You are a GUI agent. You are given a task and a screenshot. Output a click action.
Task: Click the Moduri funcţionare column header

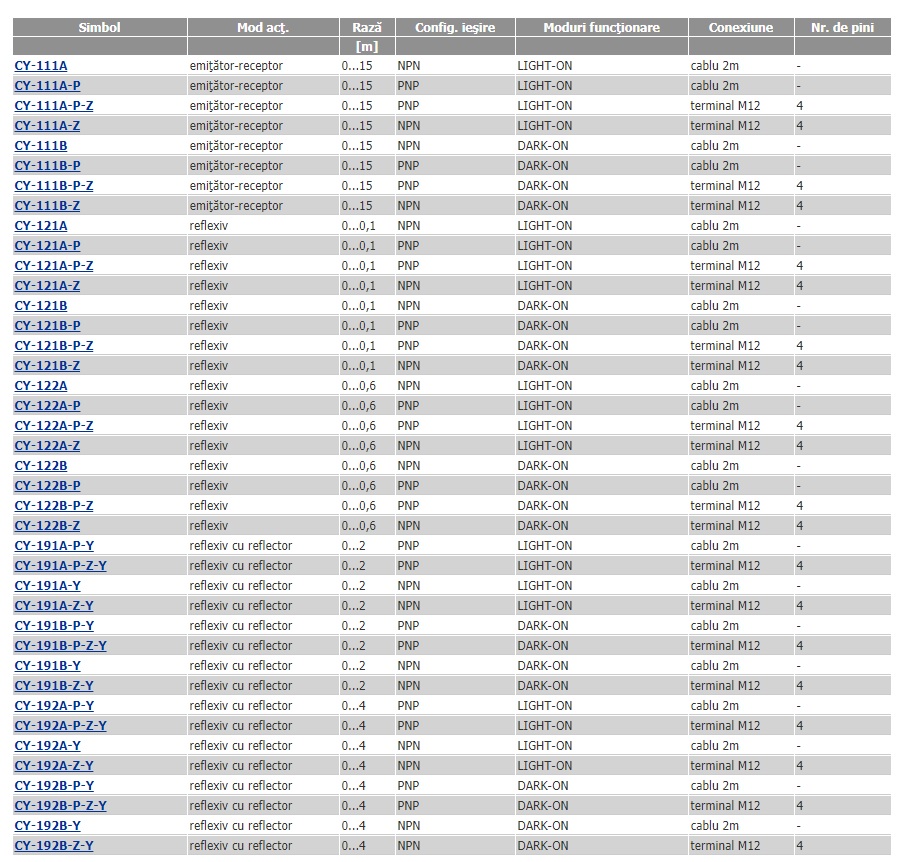pos(602,27)
